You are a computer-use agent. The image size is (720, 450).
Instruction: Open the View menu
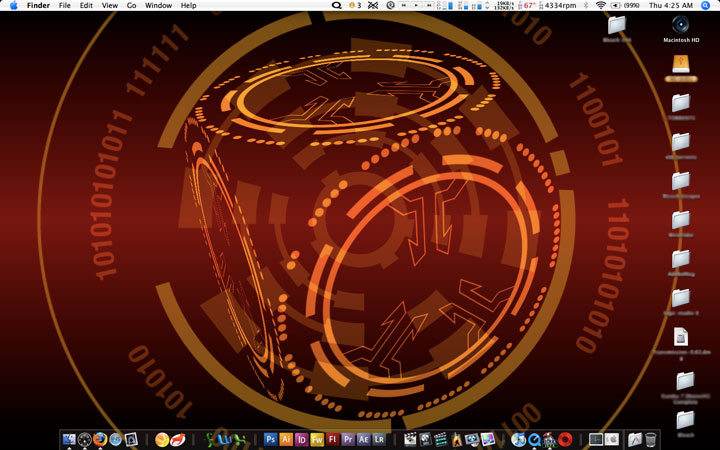click(110, 6)
